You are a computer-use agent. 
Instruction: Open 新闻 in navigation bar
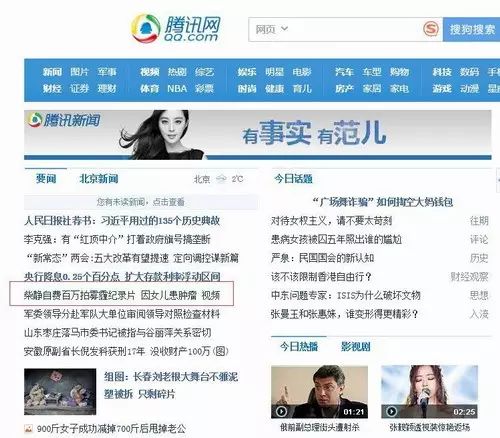[x=52, y=72]
